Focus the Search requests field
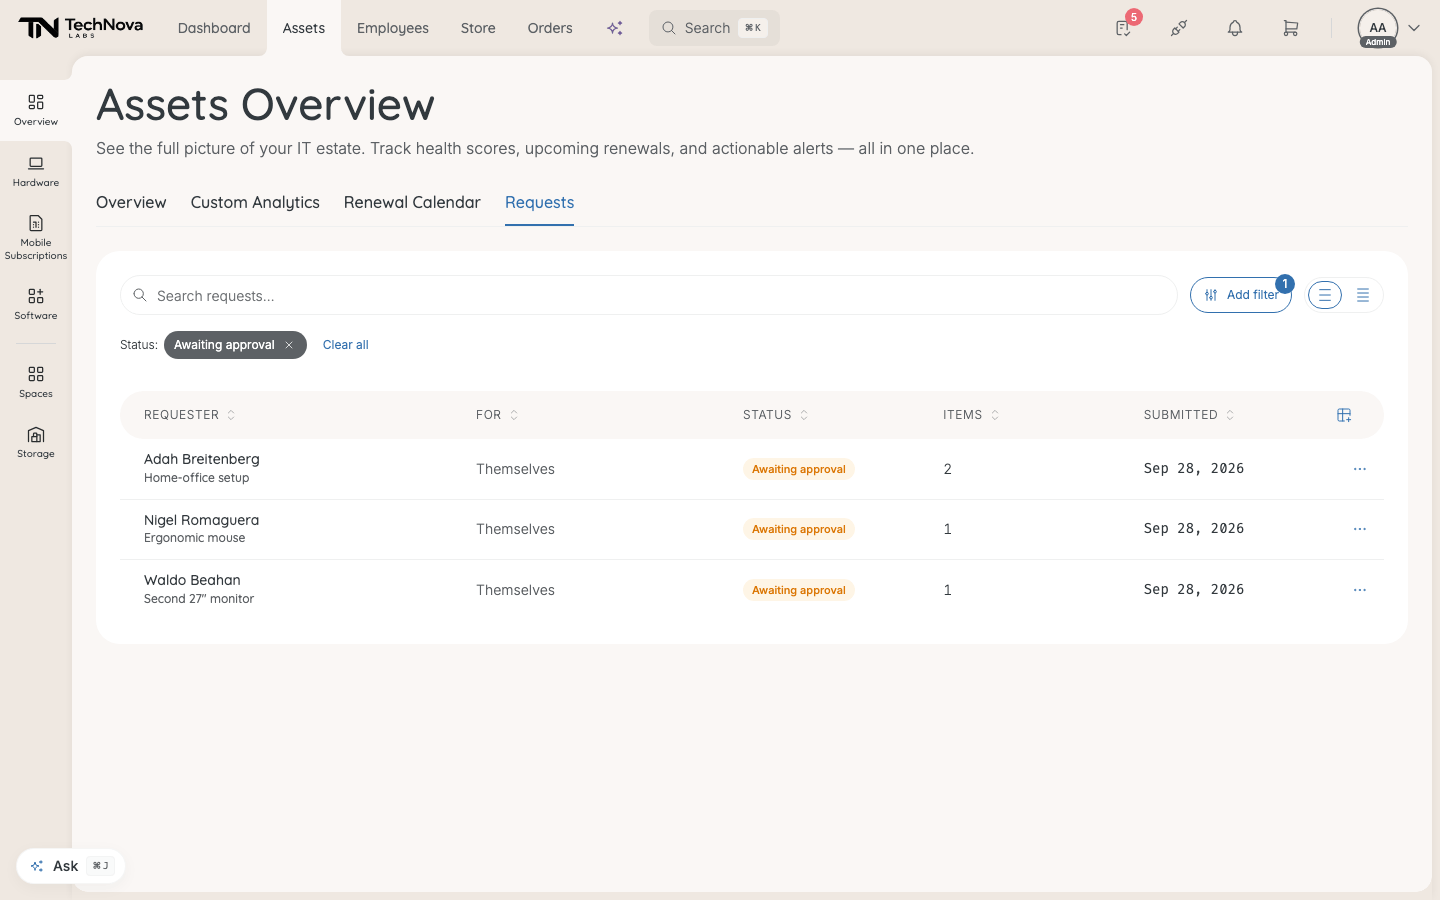Image resolution: width=1440 pixels, height=900 pixels. (x=649, y=295)
